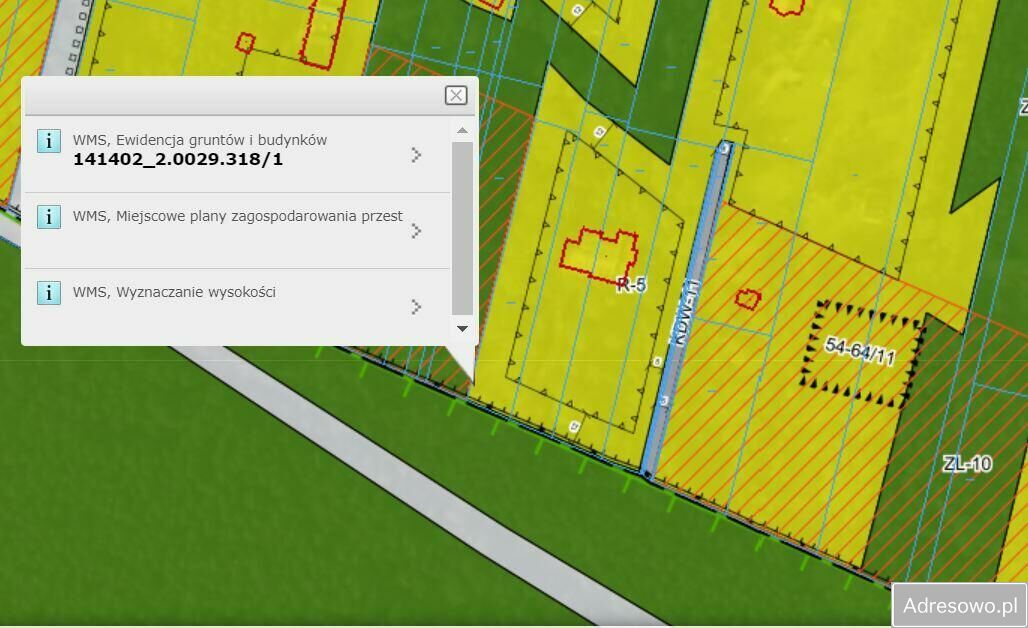Viewport: 1028px width, 628px height.
Task: Click the KDW-11 road label
Action: point(686,312)
